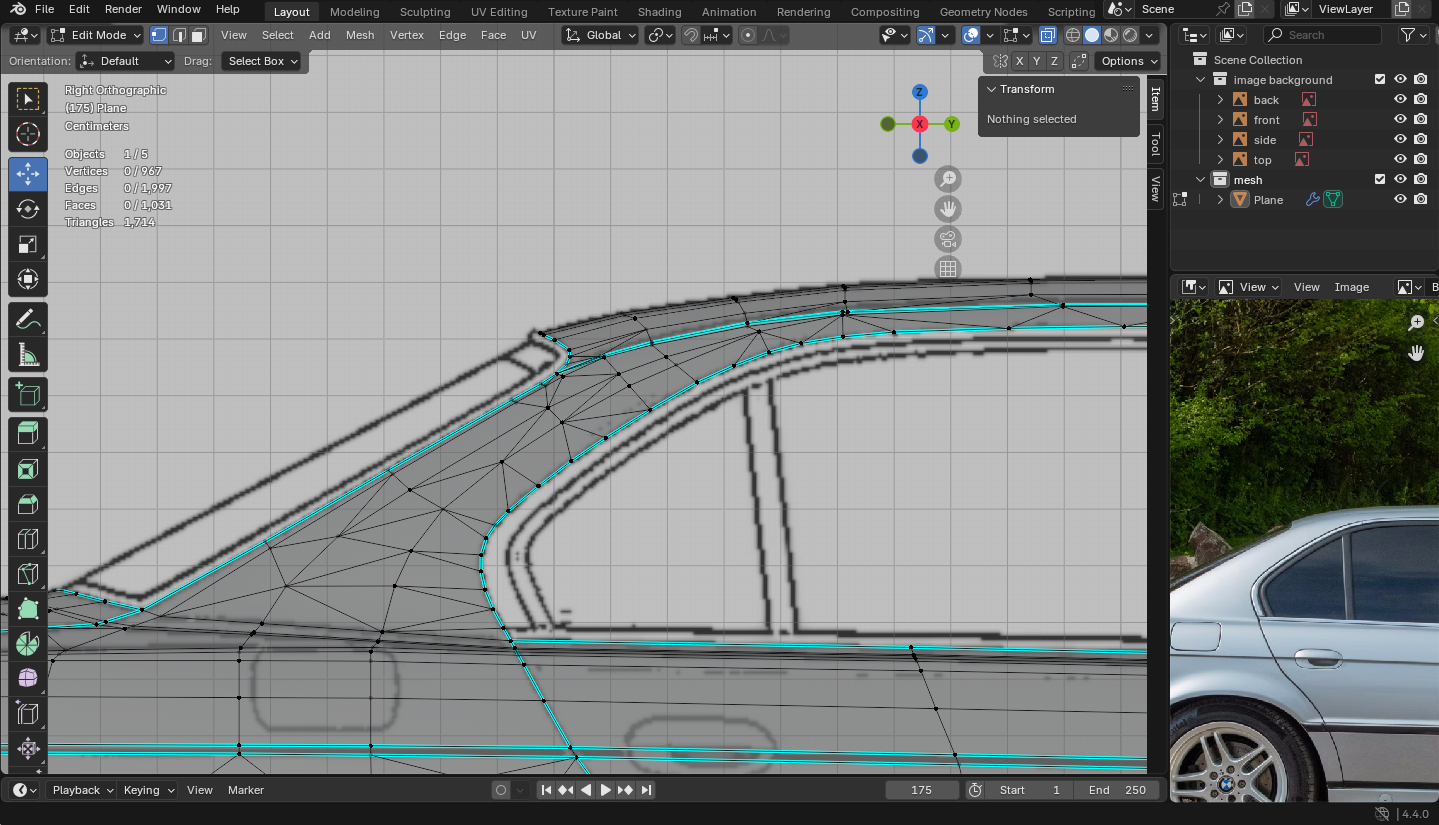
Task: Choose the Bevel tool
Action: click(x=28, y=504)
